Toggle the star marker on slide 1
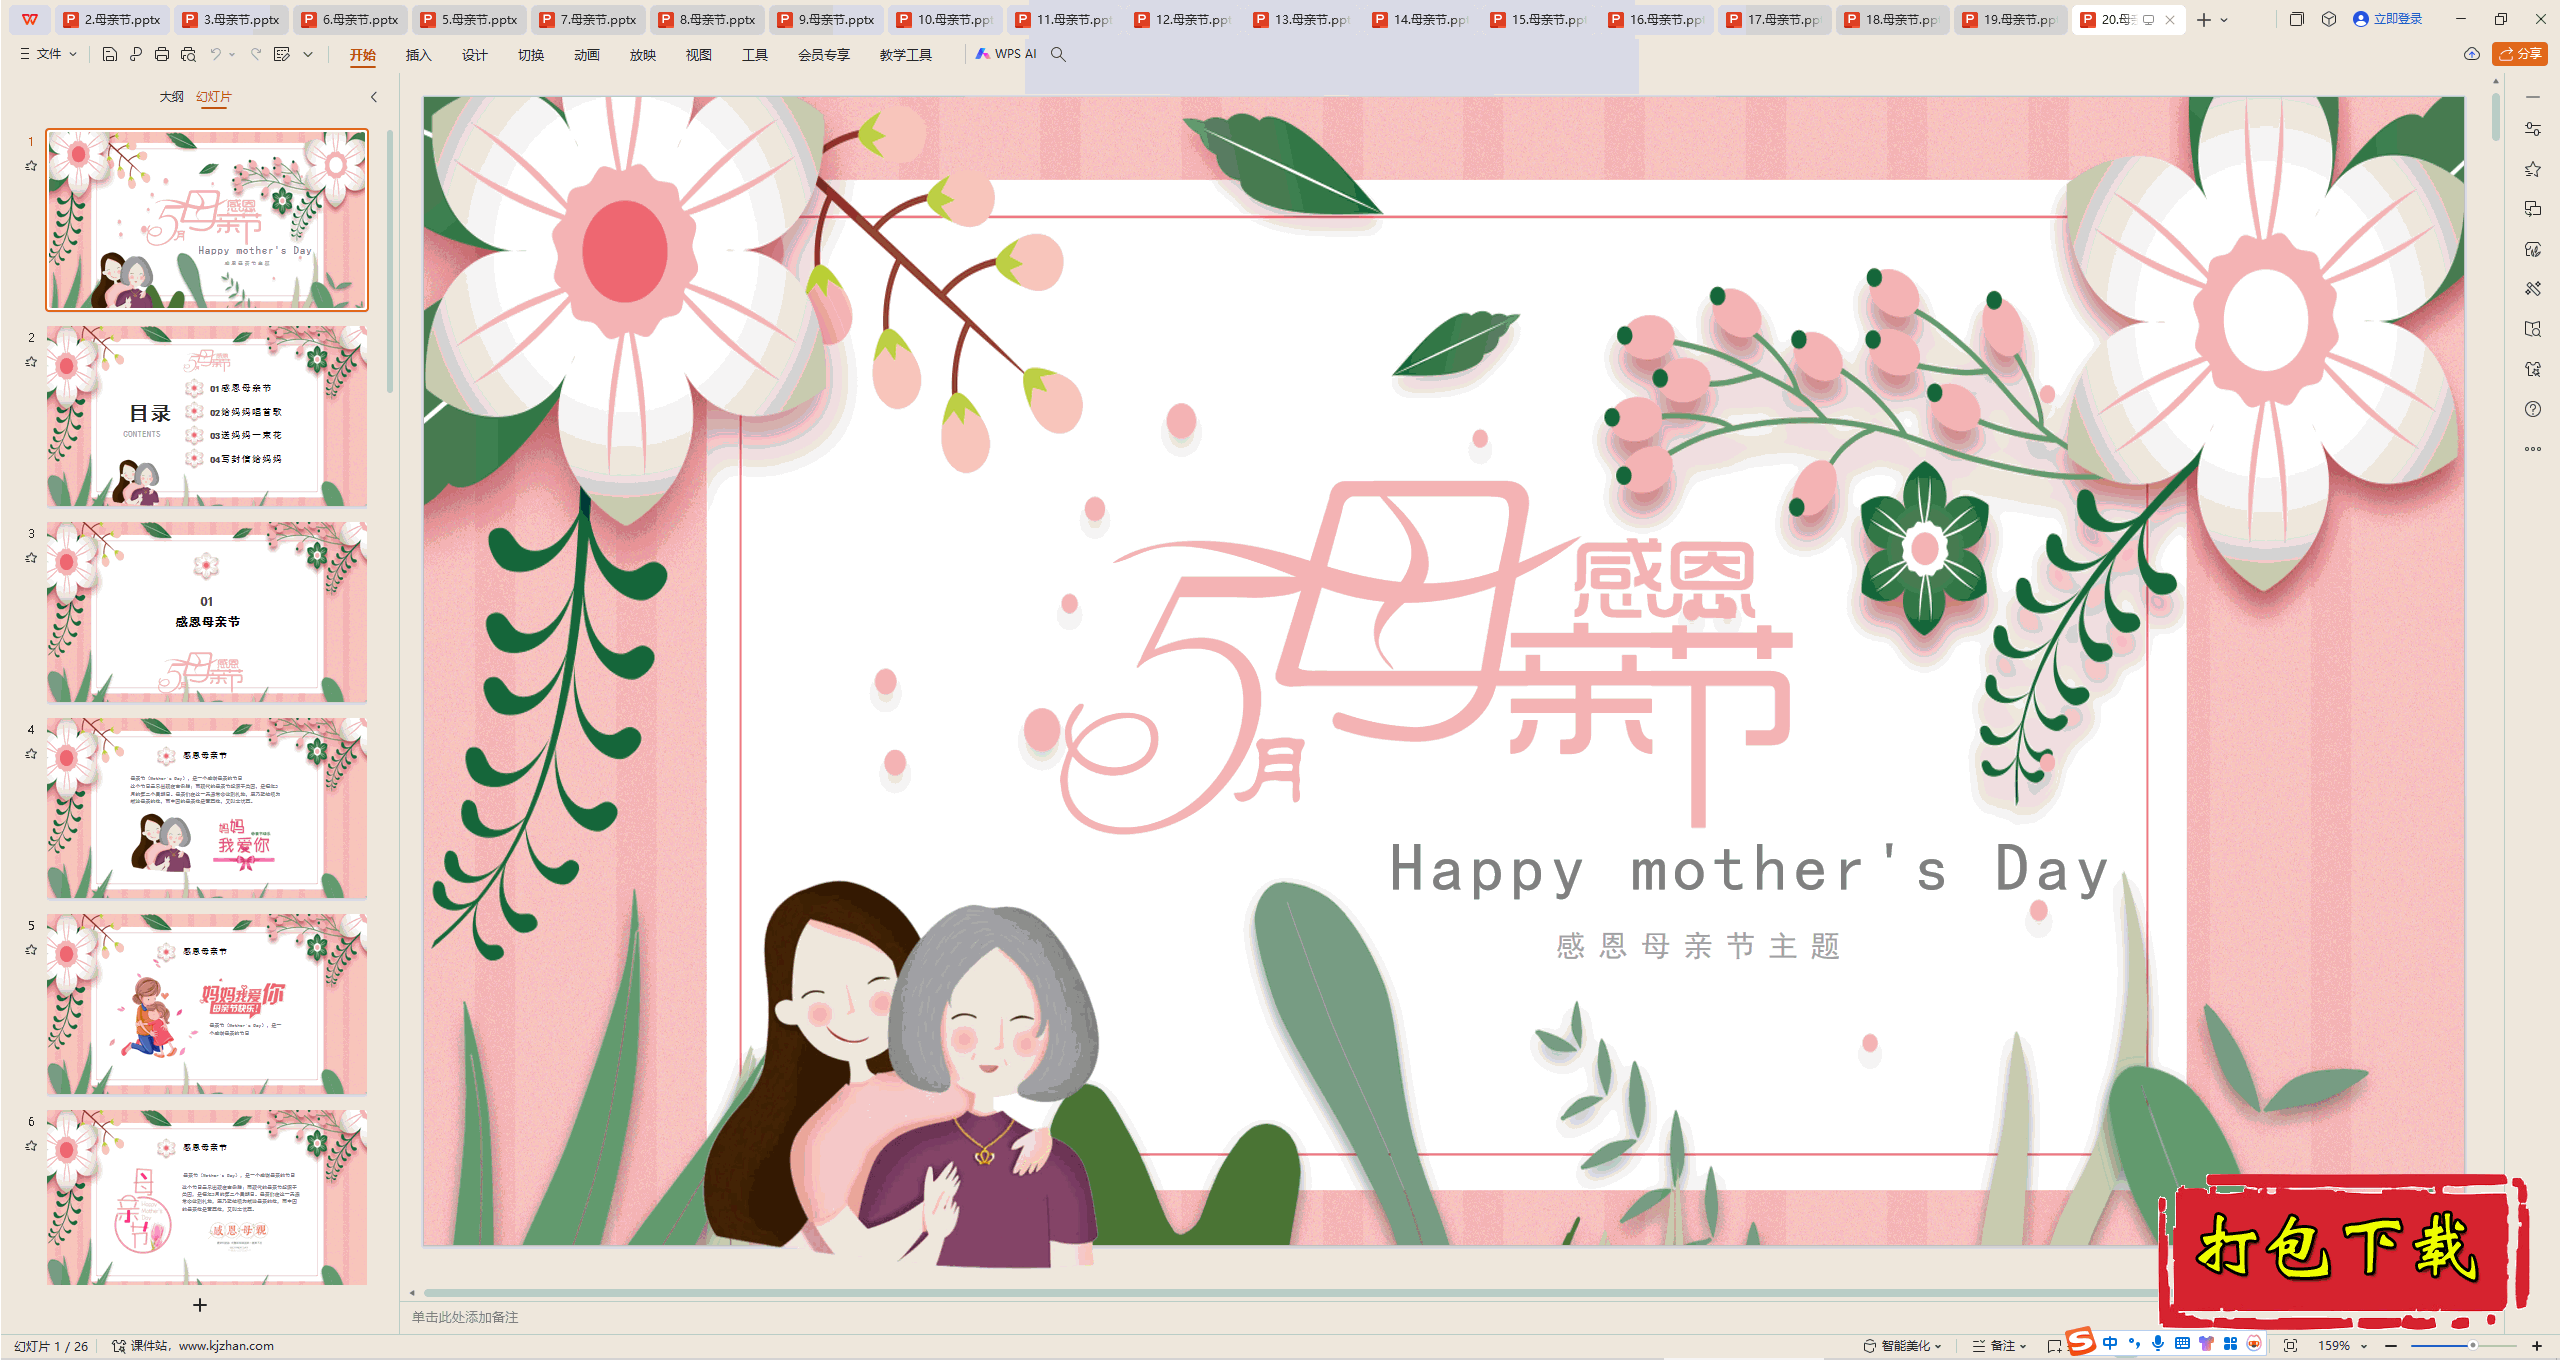The height and width of the screenshot is (1360, 2560). click(31, 166)
